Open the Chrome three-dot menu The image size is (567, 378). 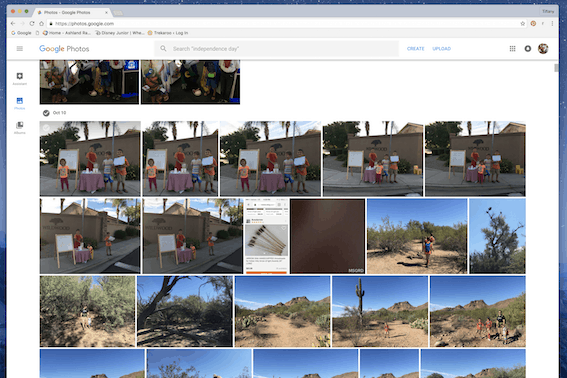[552, 24]
